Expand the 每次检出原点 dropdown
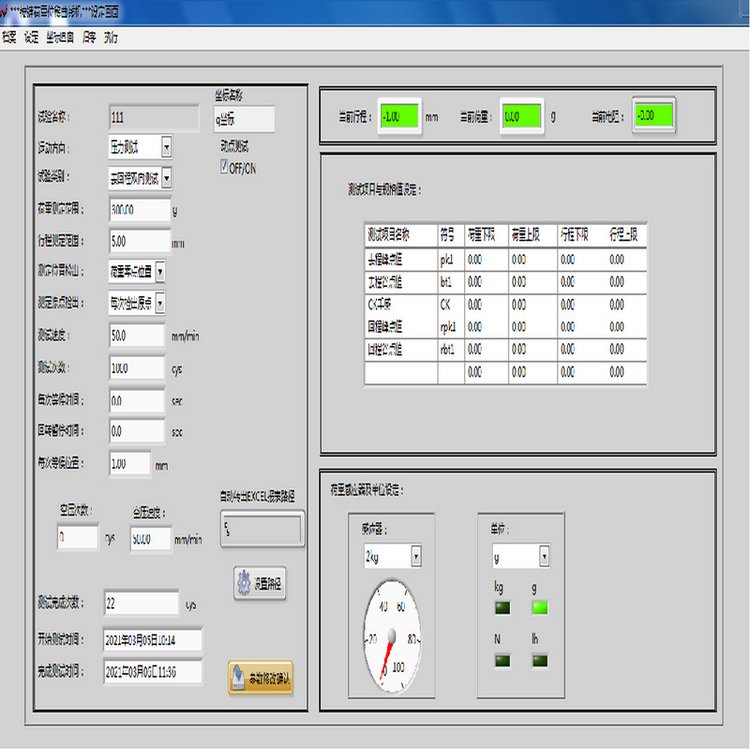This screenshot has width=750, height=750. pyautogui.click(x=160, y=303)
